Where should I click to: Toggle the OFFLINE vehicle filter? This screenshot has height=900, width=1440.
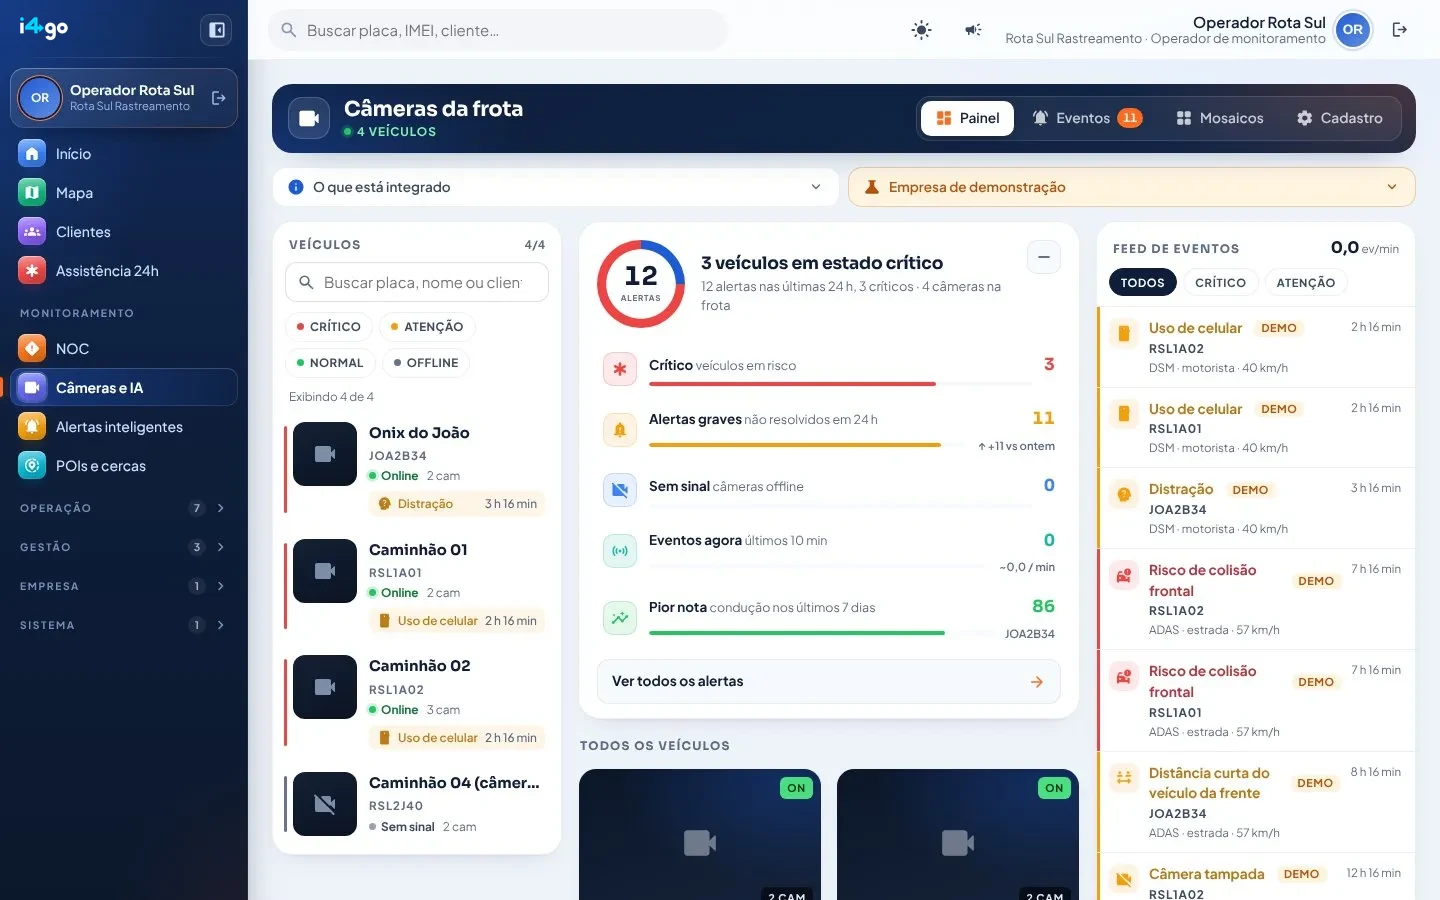[426, 363]
